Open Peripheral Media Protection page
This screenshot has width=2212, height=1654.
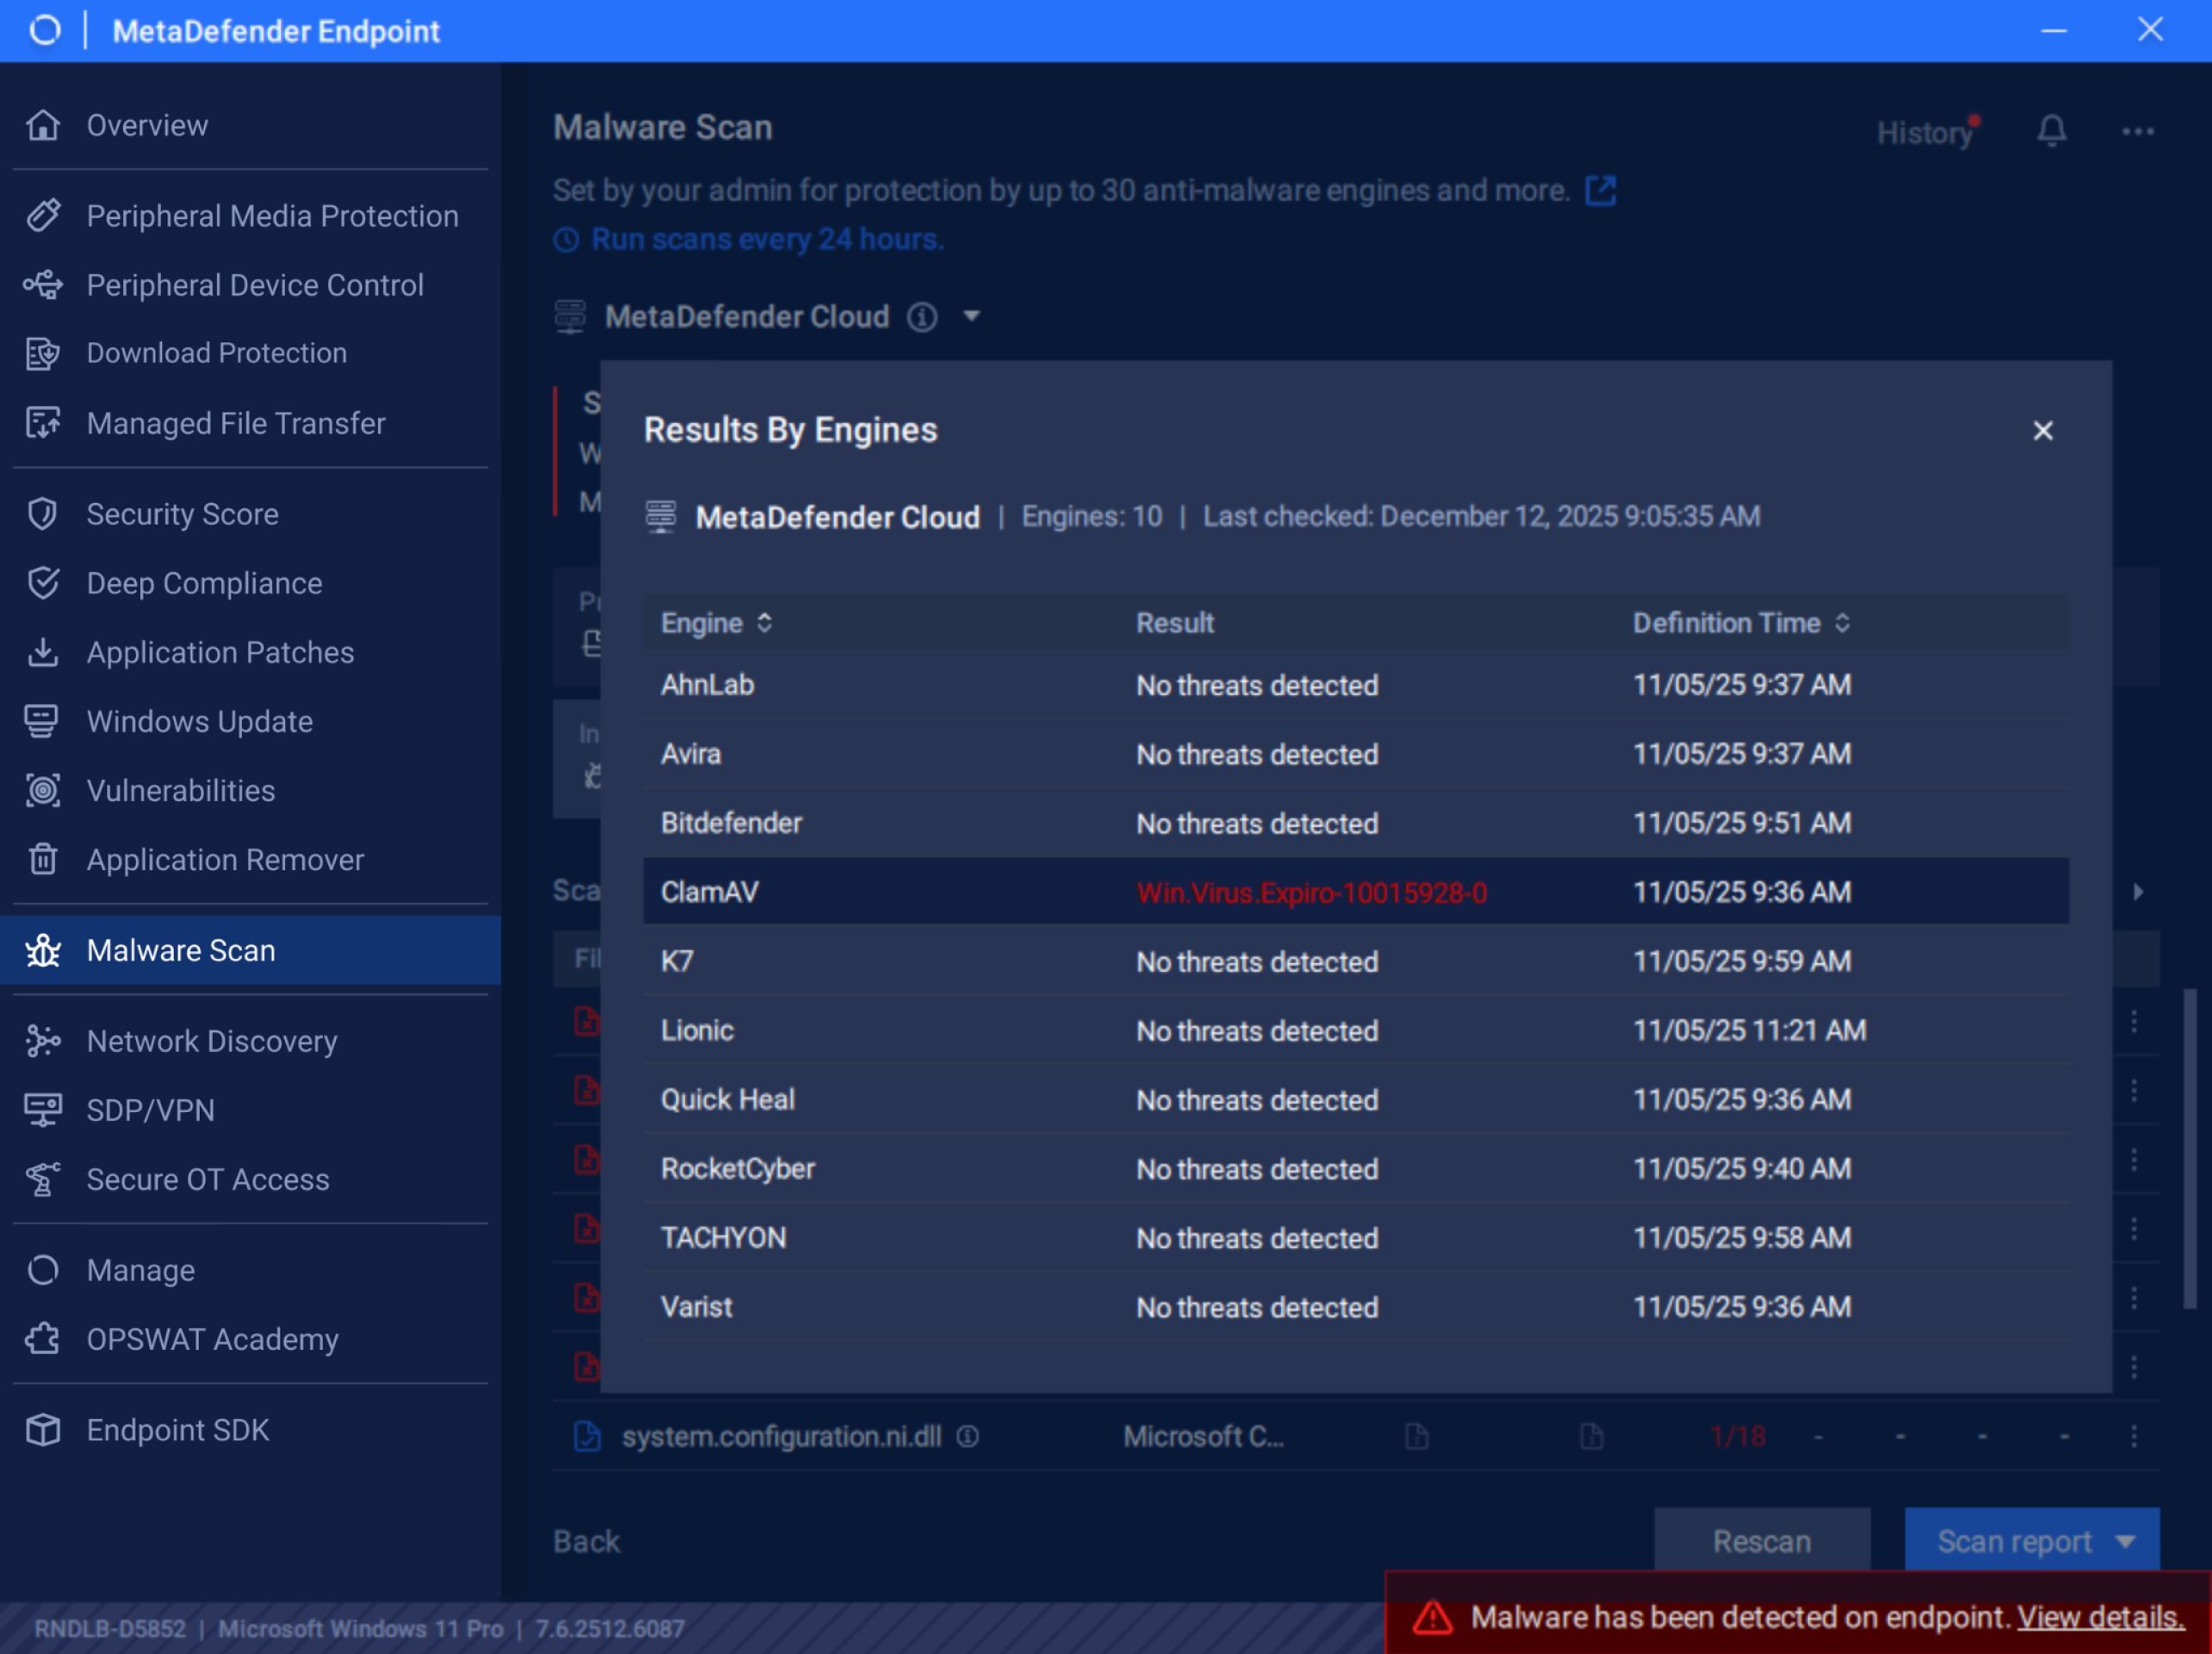coord(272,216)
